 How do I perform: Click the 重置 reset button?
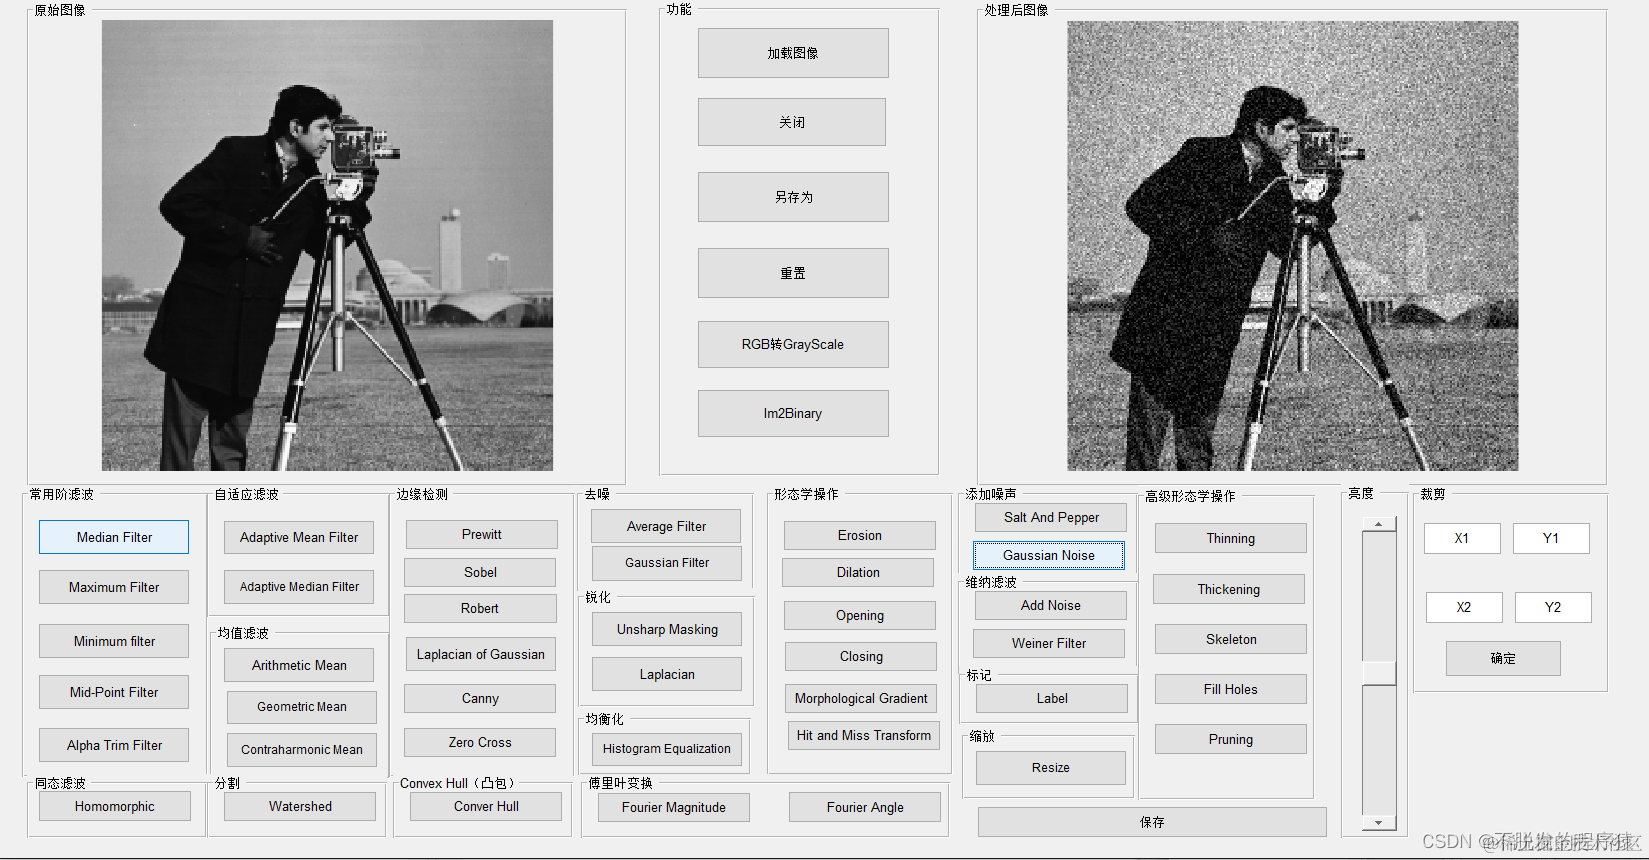point(793,273)
